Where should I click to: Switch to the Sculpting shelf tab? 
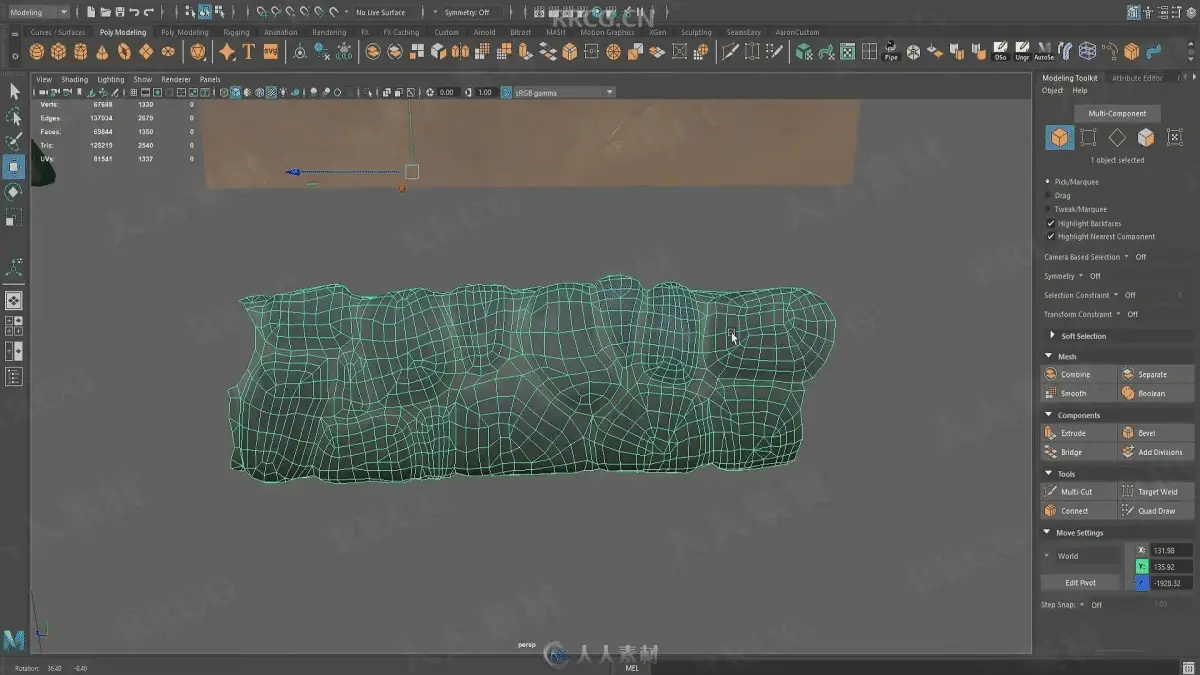point(696,32)
